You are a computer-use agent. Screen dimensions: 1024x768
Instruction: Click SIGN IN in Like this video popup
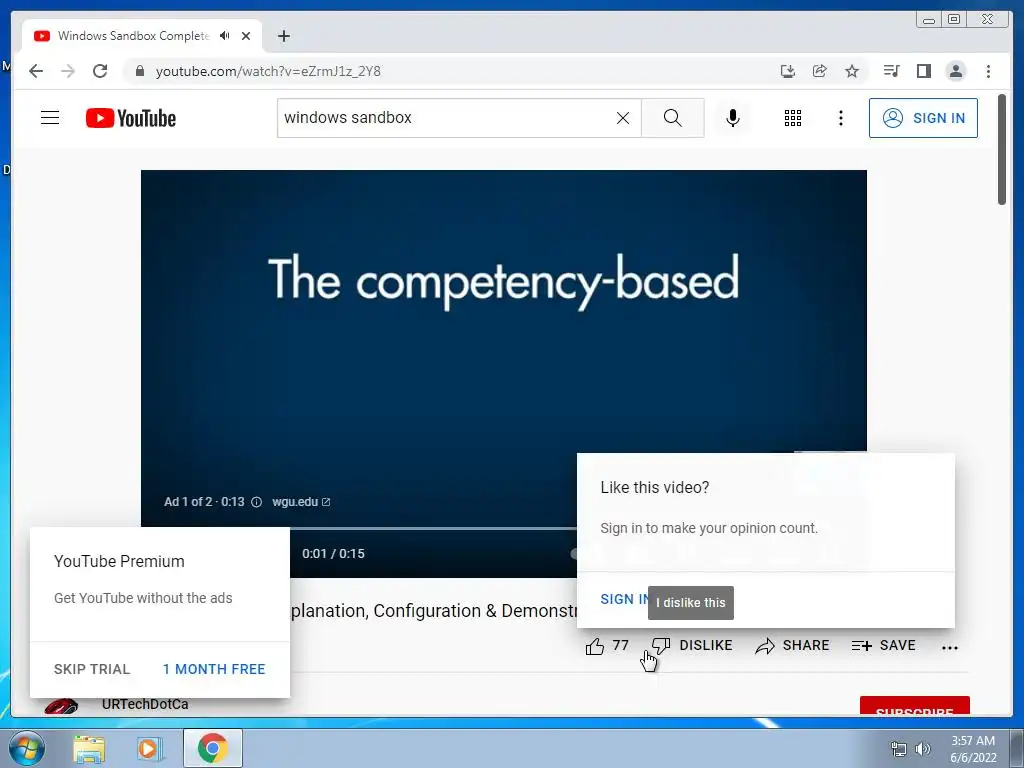(x=624, y=600)
